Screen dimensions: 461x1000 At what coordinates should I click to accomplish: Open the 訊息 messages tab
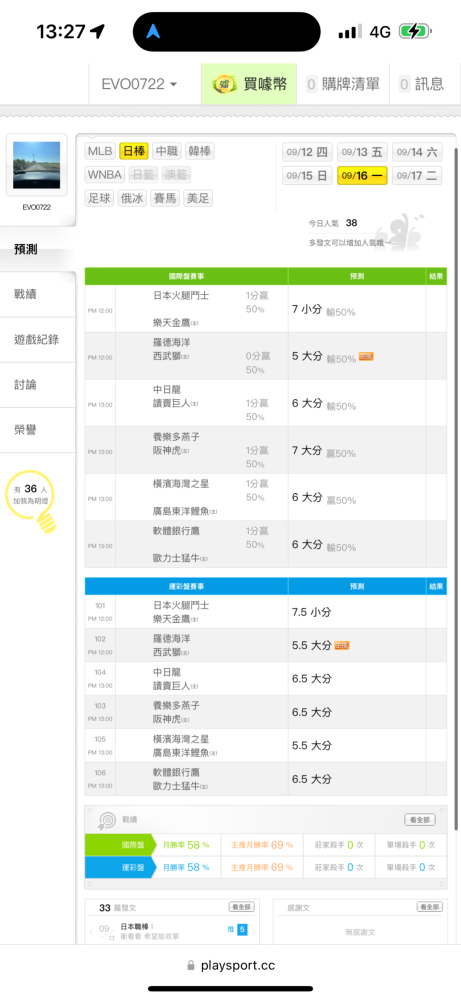click(x=421, y=84)
